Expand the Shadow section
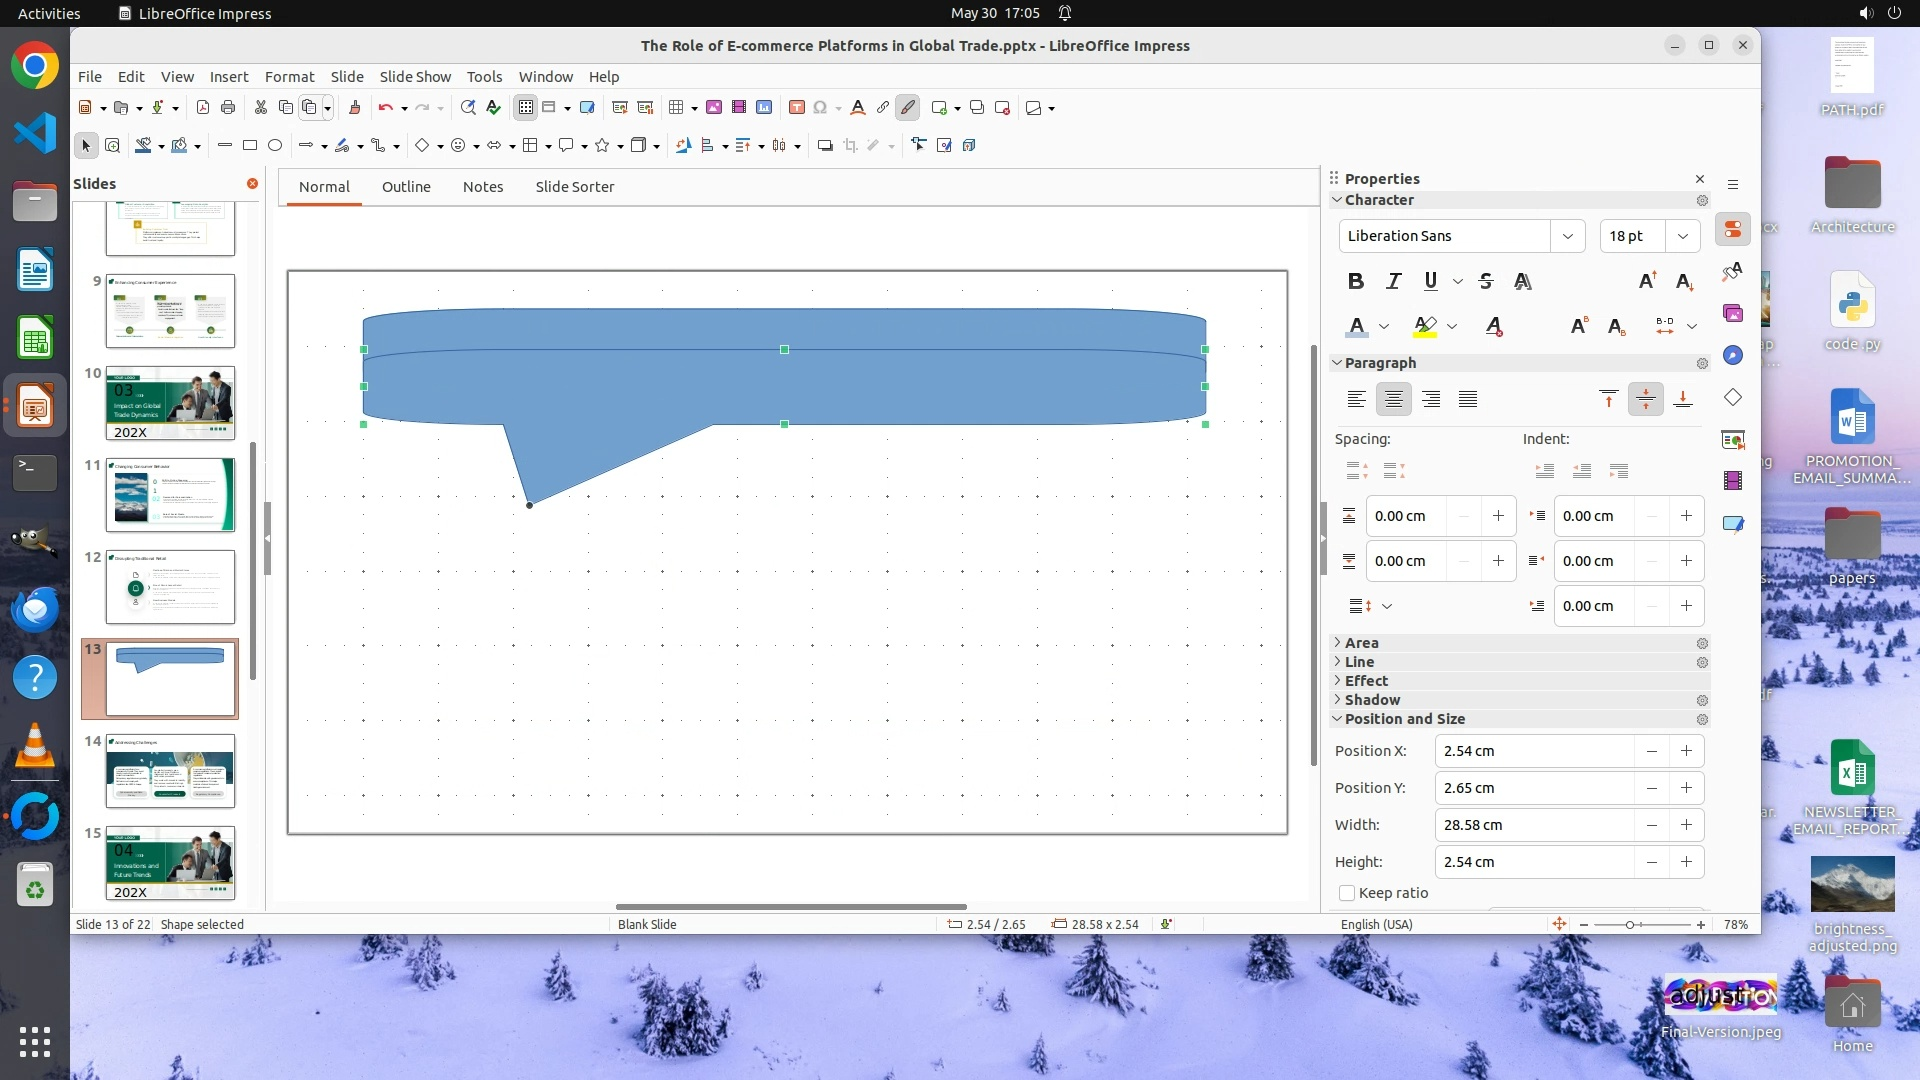 (x=1371, y=700)
